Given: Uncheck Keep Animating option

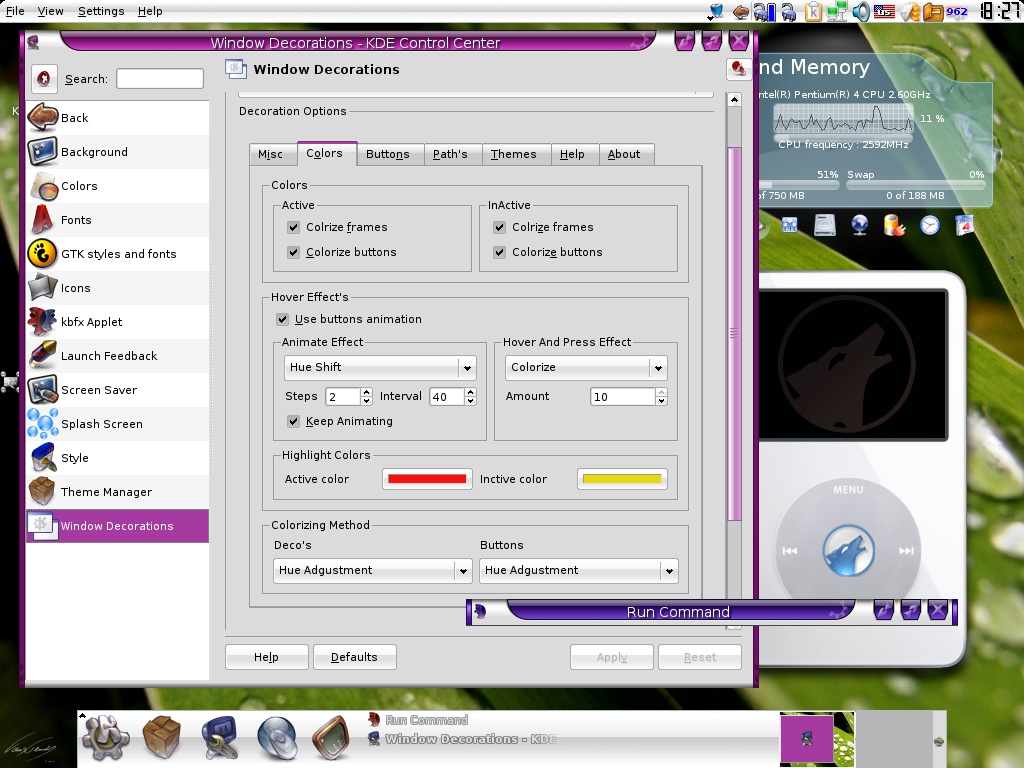Looking at the screenshot, I should tap(293, 421).
